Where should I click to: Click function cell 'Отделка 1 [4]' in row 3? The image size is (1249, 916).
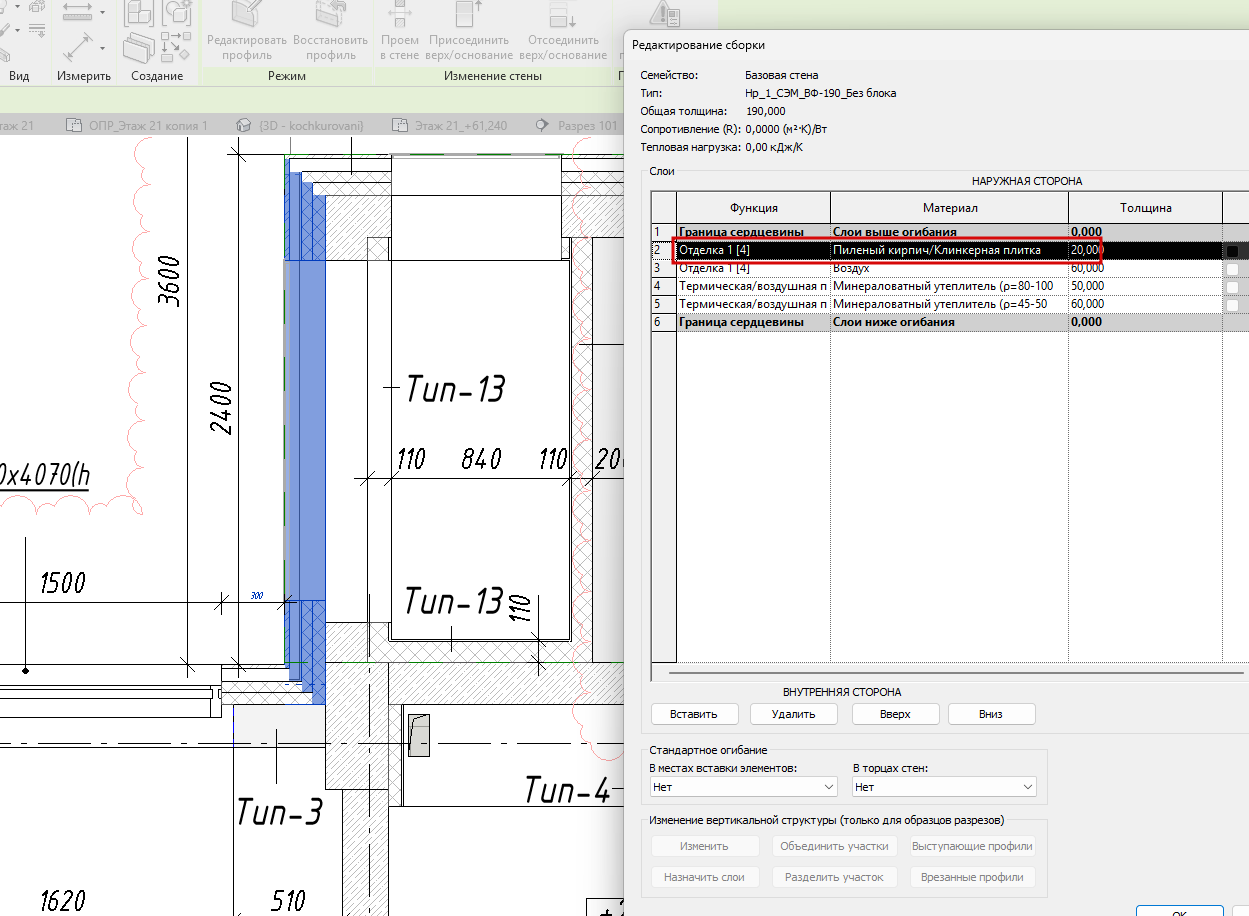[754, 268]
